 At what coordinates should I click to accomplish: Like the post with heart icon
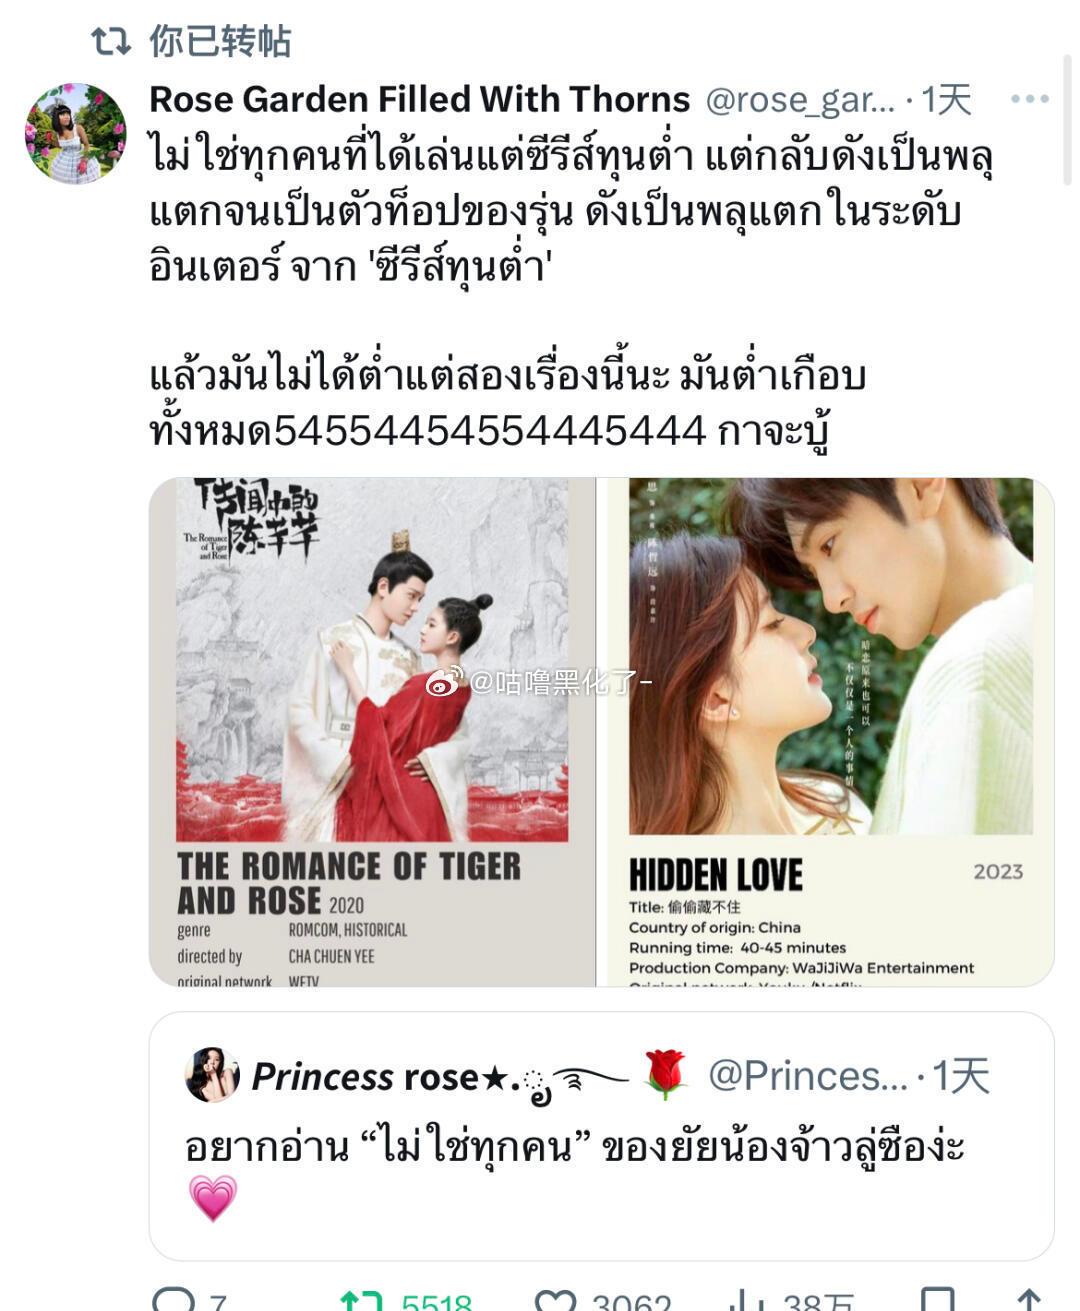click(x=555, y=1300)
